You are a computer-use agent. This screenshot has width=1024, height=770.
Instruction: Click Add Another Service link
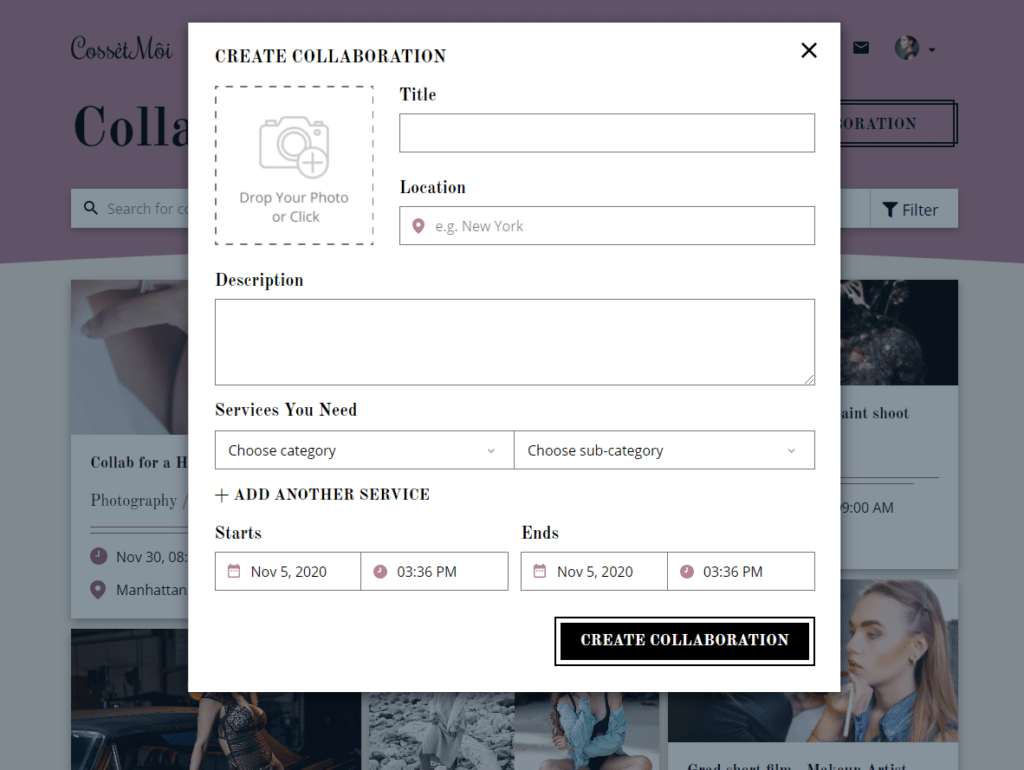click(x=323, y=494)
